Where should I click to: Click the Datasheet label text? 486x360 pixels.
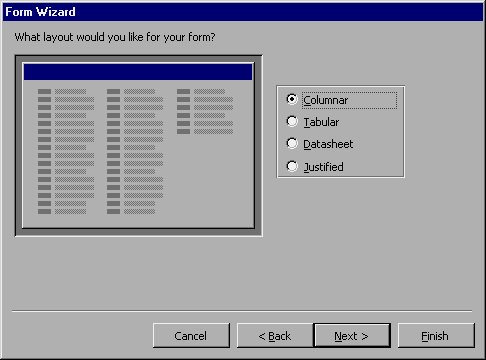[x=328, y=144]
